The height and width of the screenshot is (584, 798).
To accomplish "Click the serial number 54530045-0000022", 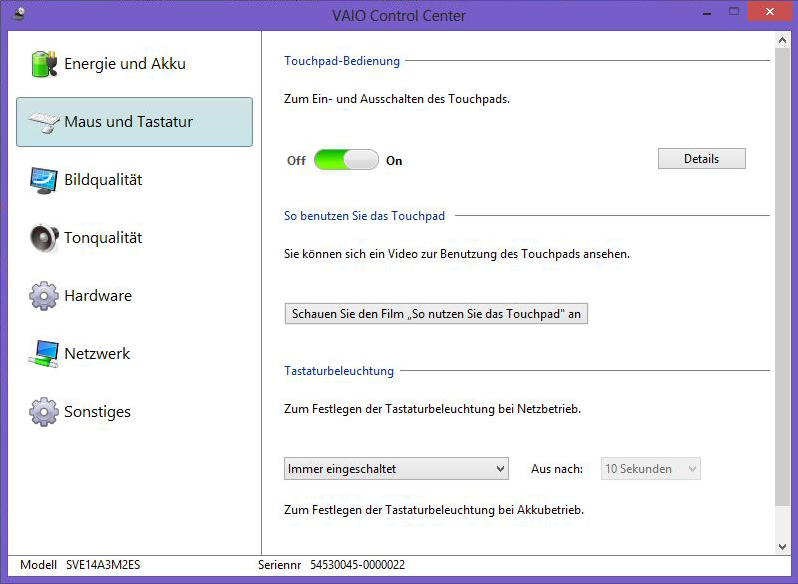I will [358, 565].
